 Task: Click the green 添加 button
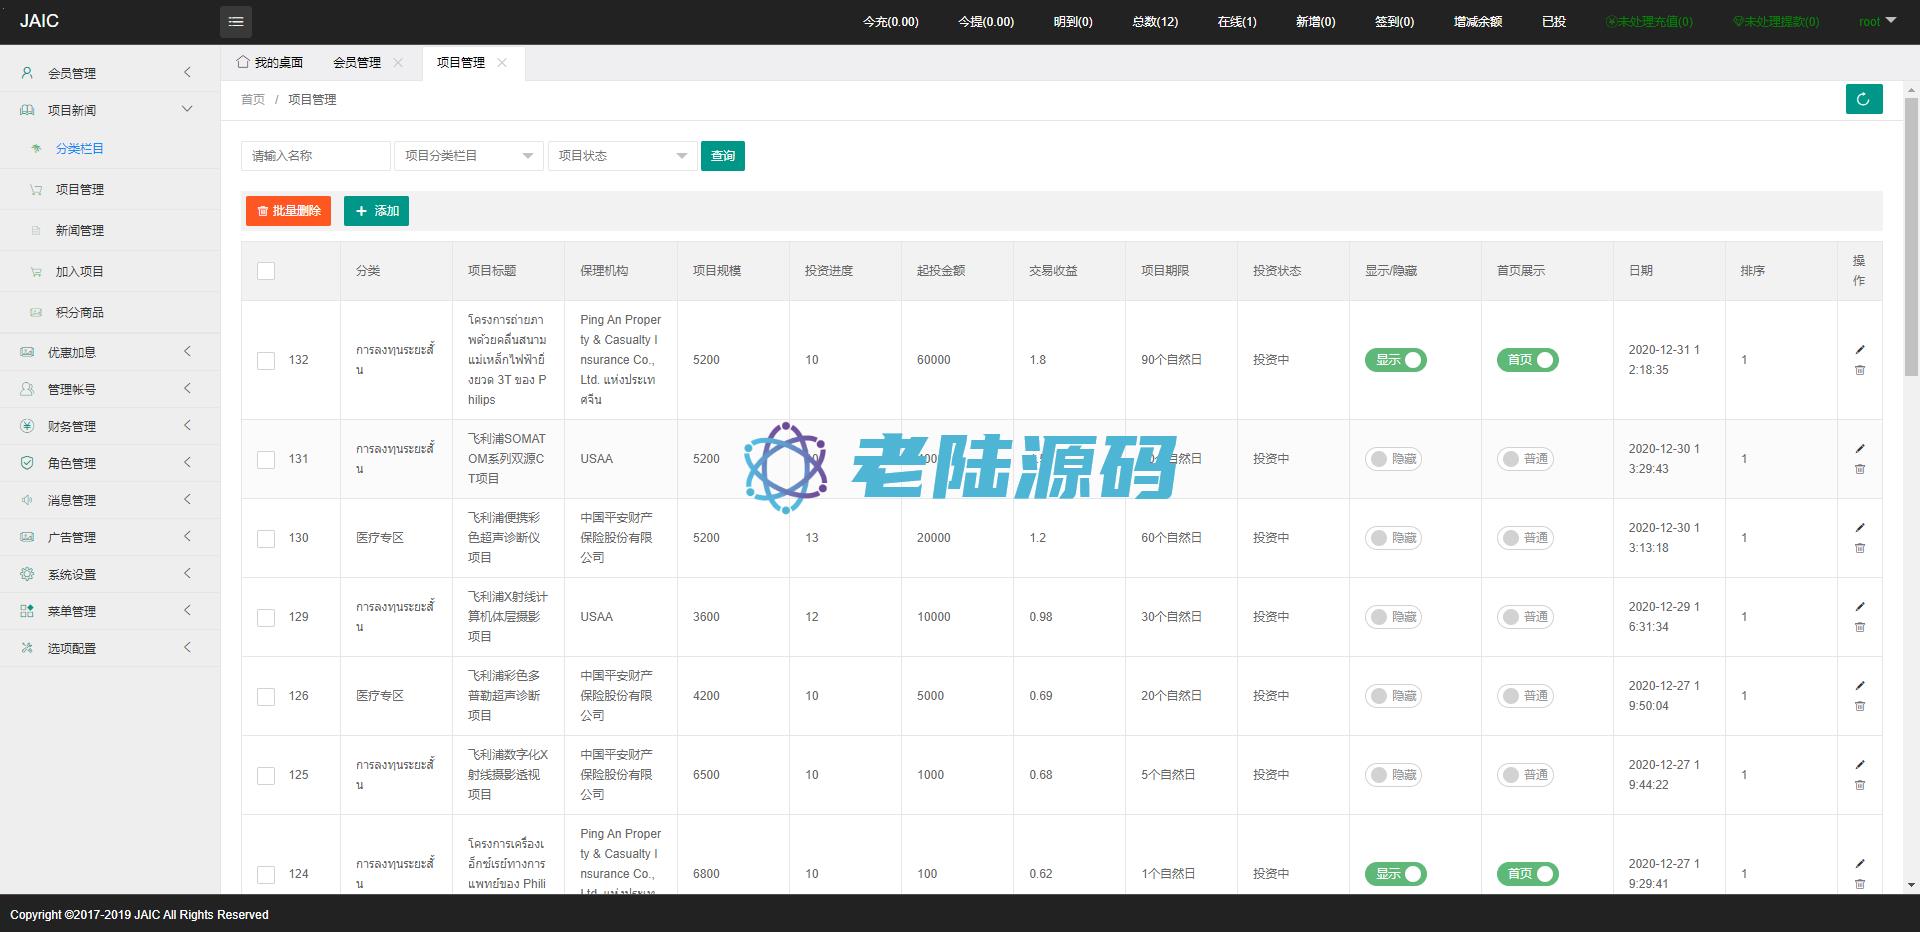pyautogui.click(x=376, y=211)
